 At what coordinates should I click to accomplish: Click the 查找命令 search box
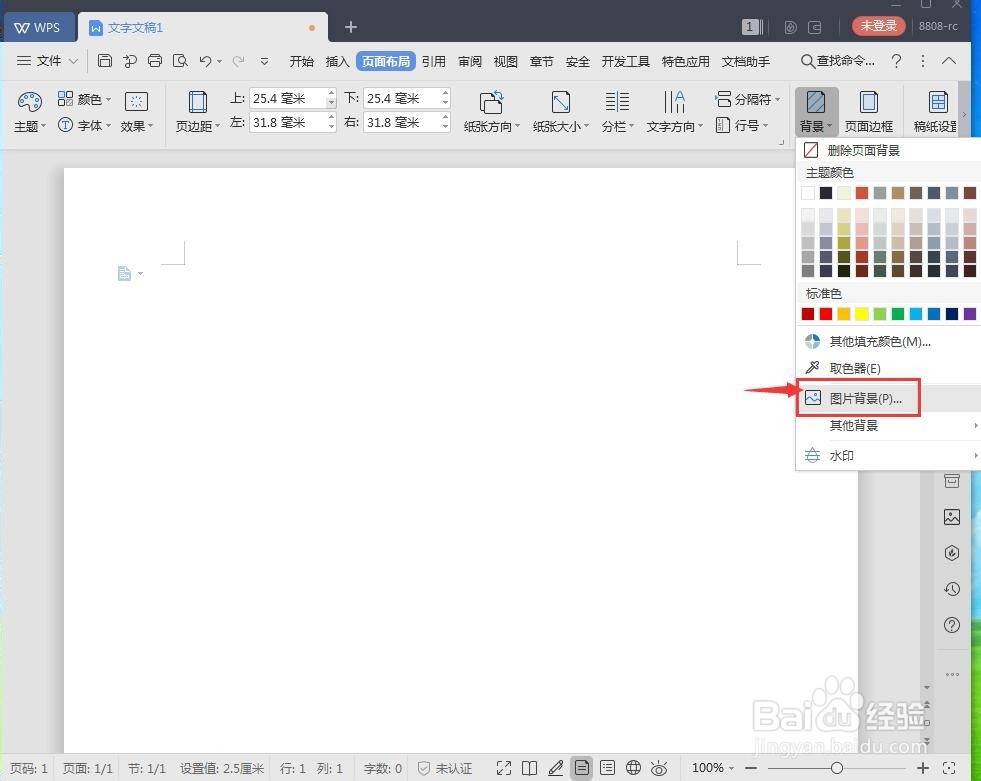pyautogui.click(x=838, y=61)
